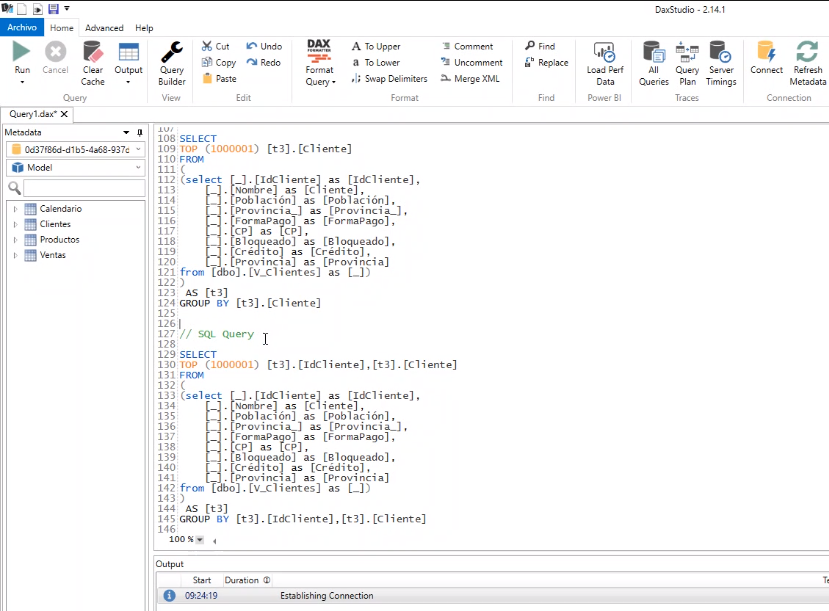Screen dimensions: 829x611
Task: Click Load Perf Data for Power BI
Action: 605,63
